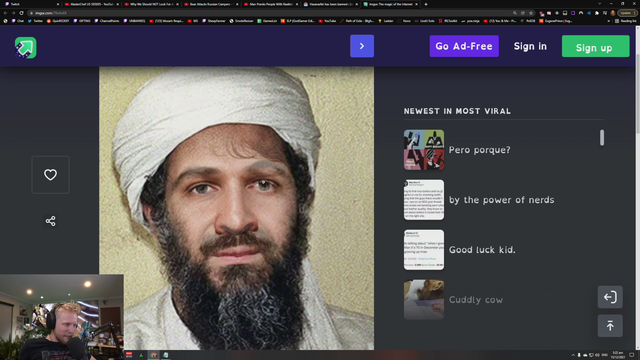640x360 pixels.
Task: Open the Reading list button
Action: [626, 21]
